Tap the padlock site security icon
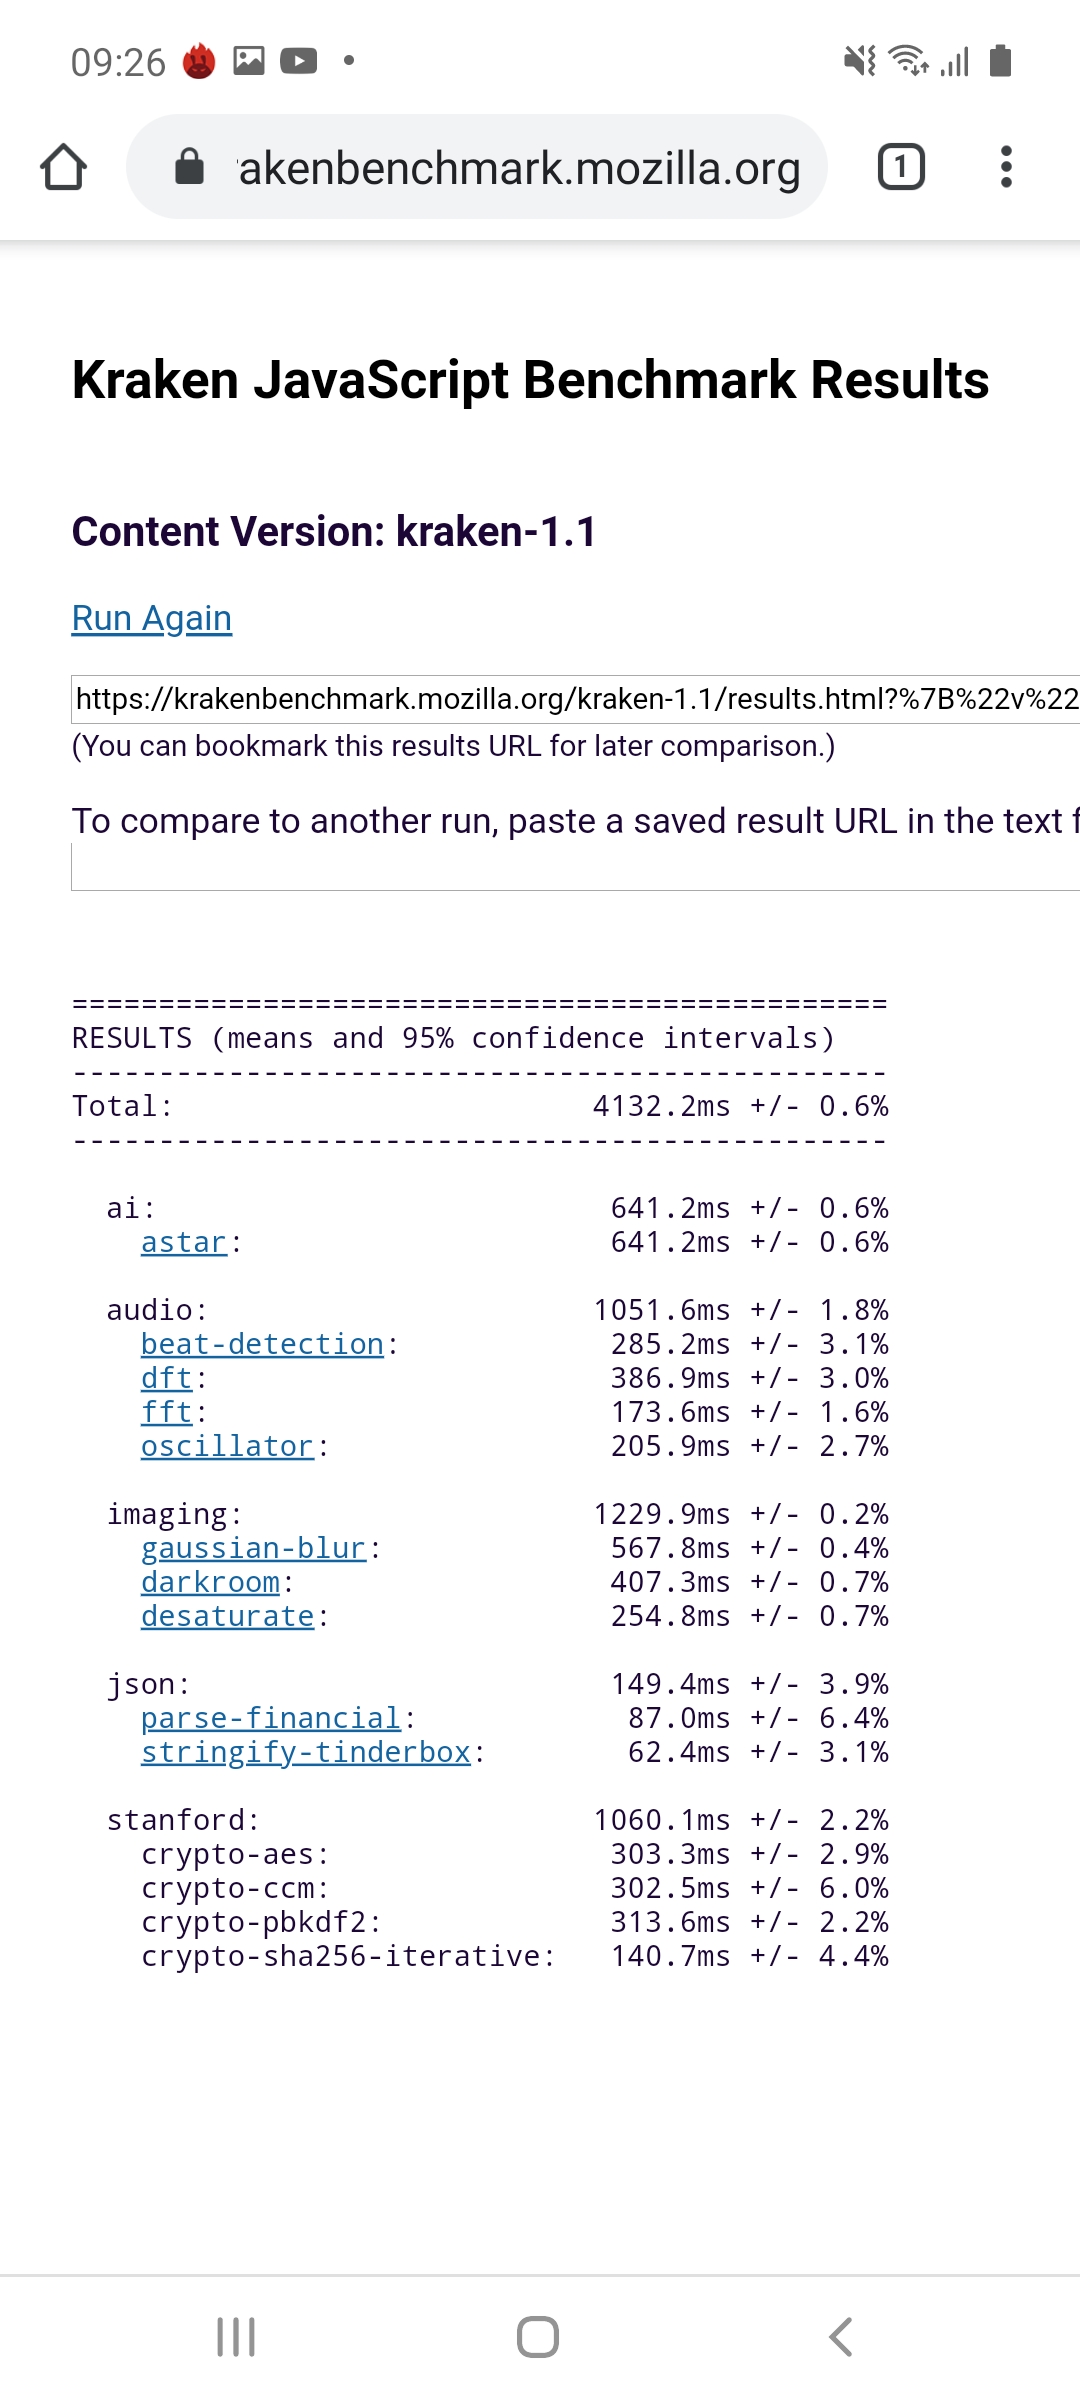The height and width of the screenshot is (2400, 1080). 189,167
